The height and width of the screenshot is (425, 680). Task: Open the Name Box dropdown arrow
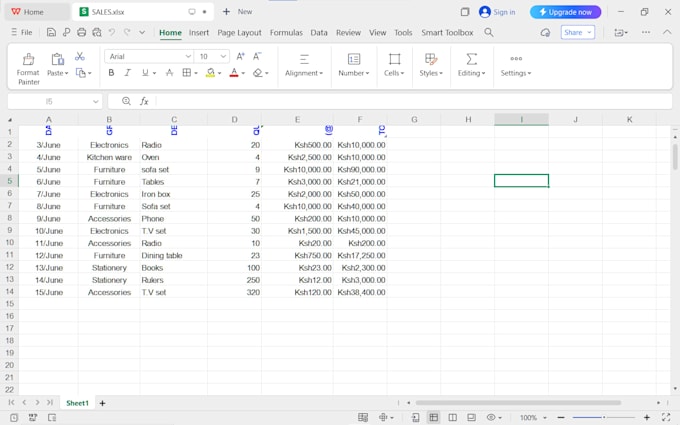point(95,101)
